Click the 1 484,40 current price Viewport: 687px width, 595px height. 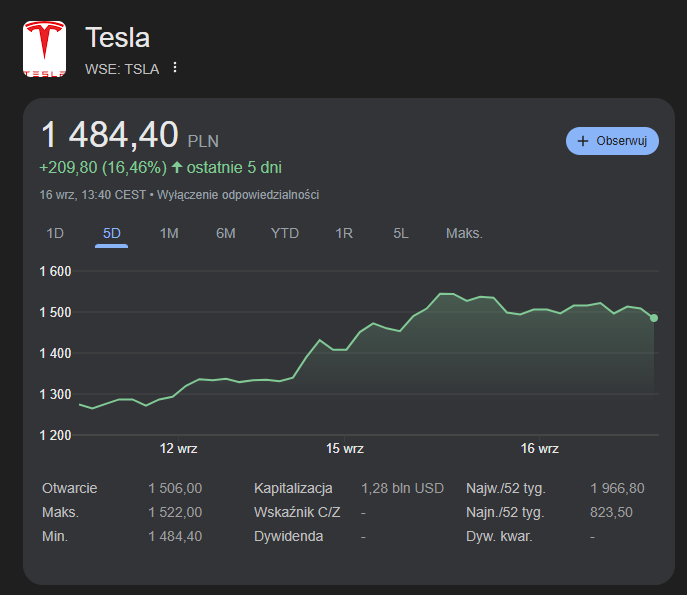pos(109,136)
